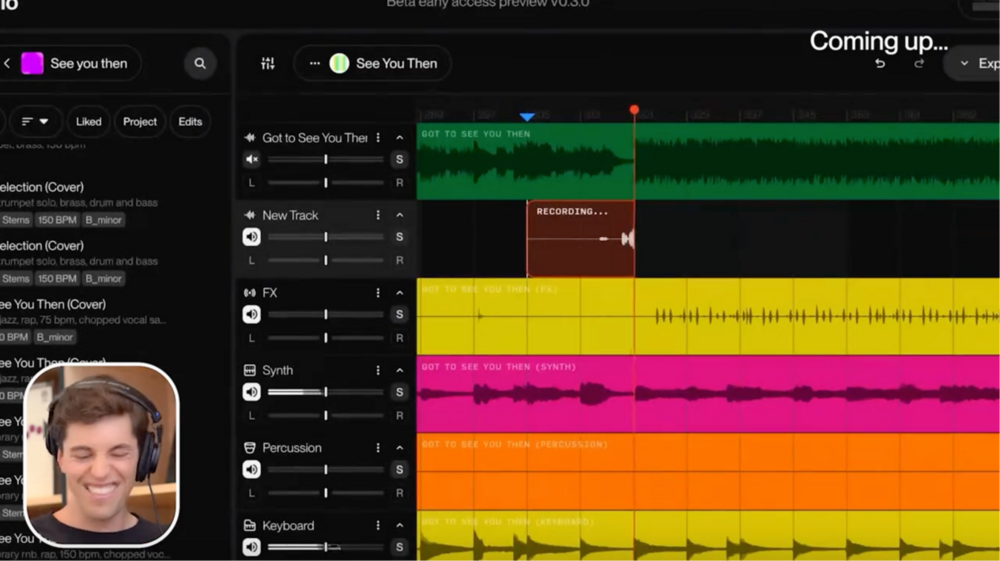
Task: Click the blue timeline position marker
Action: [527, 117]
